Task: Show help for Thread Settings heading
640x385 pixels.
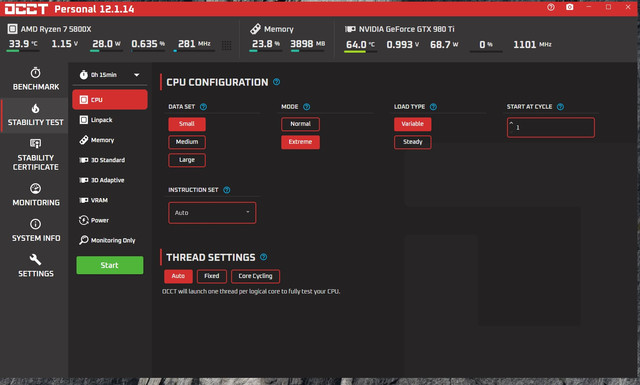Action: tap(264, 257)
